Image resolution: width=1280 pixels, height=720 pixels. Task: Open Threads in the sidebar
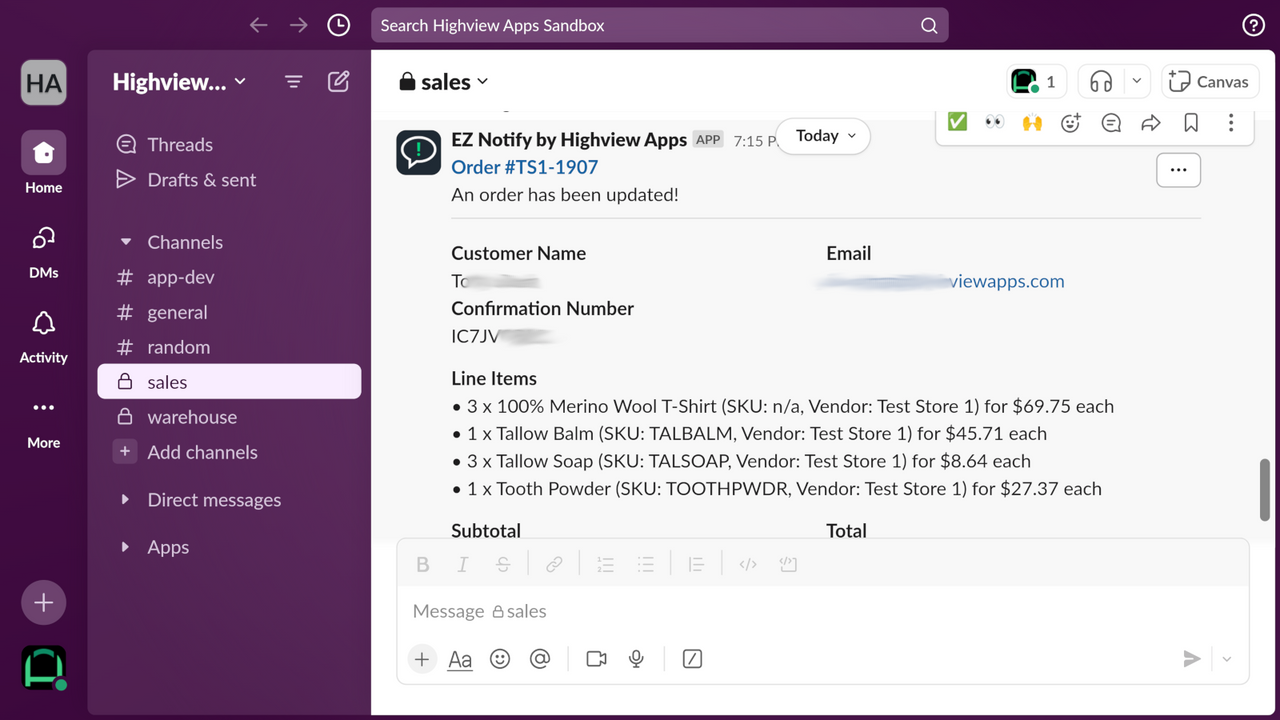click(229, 145)
